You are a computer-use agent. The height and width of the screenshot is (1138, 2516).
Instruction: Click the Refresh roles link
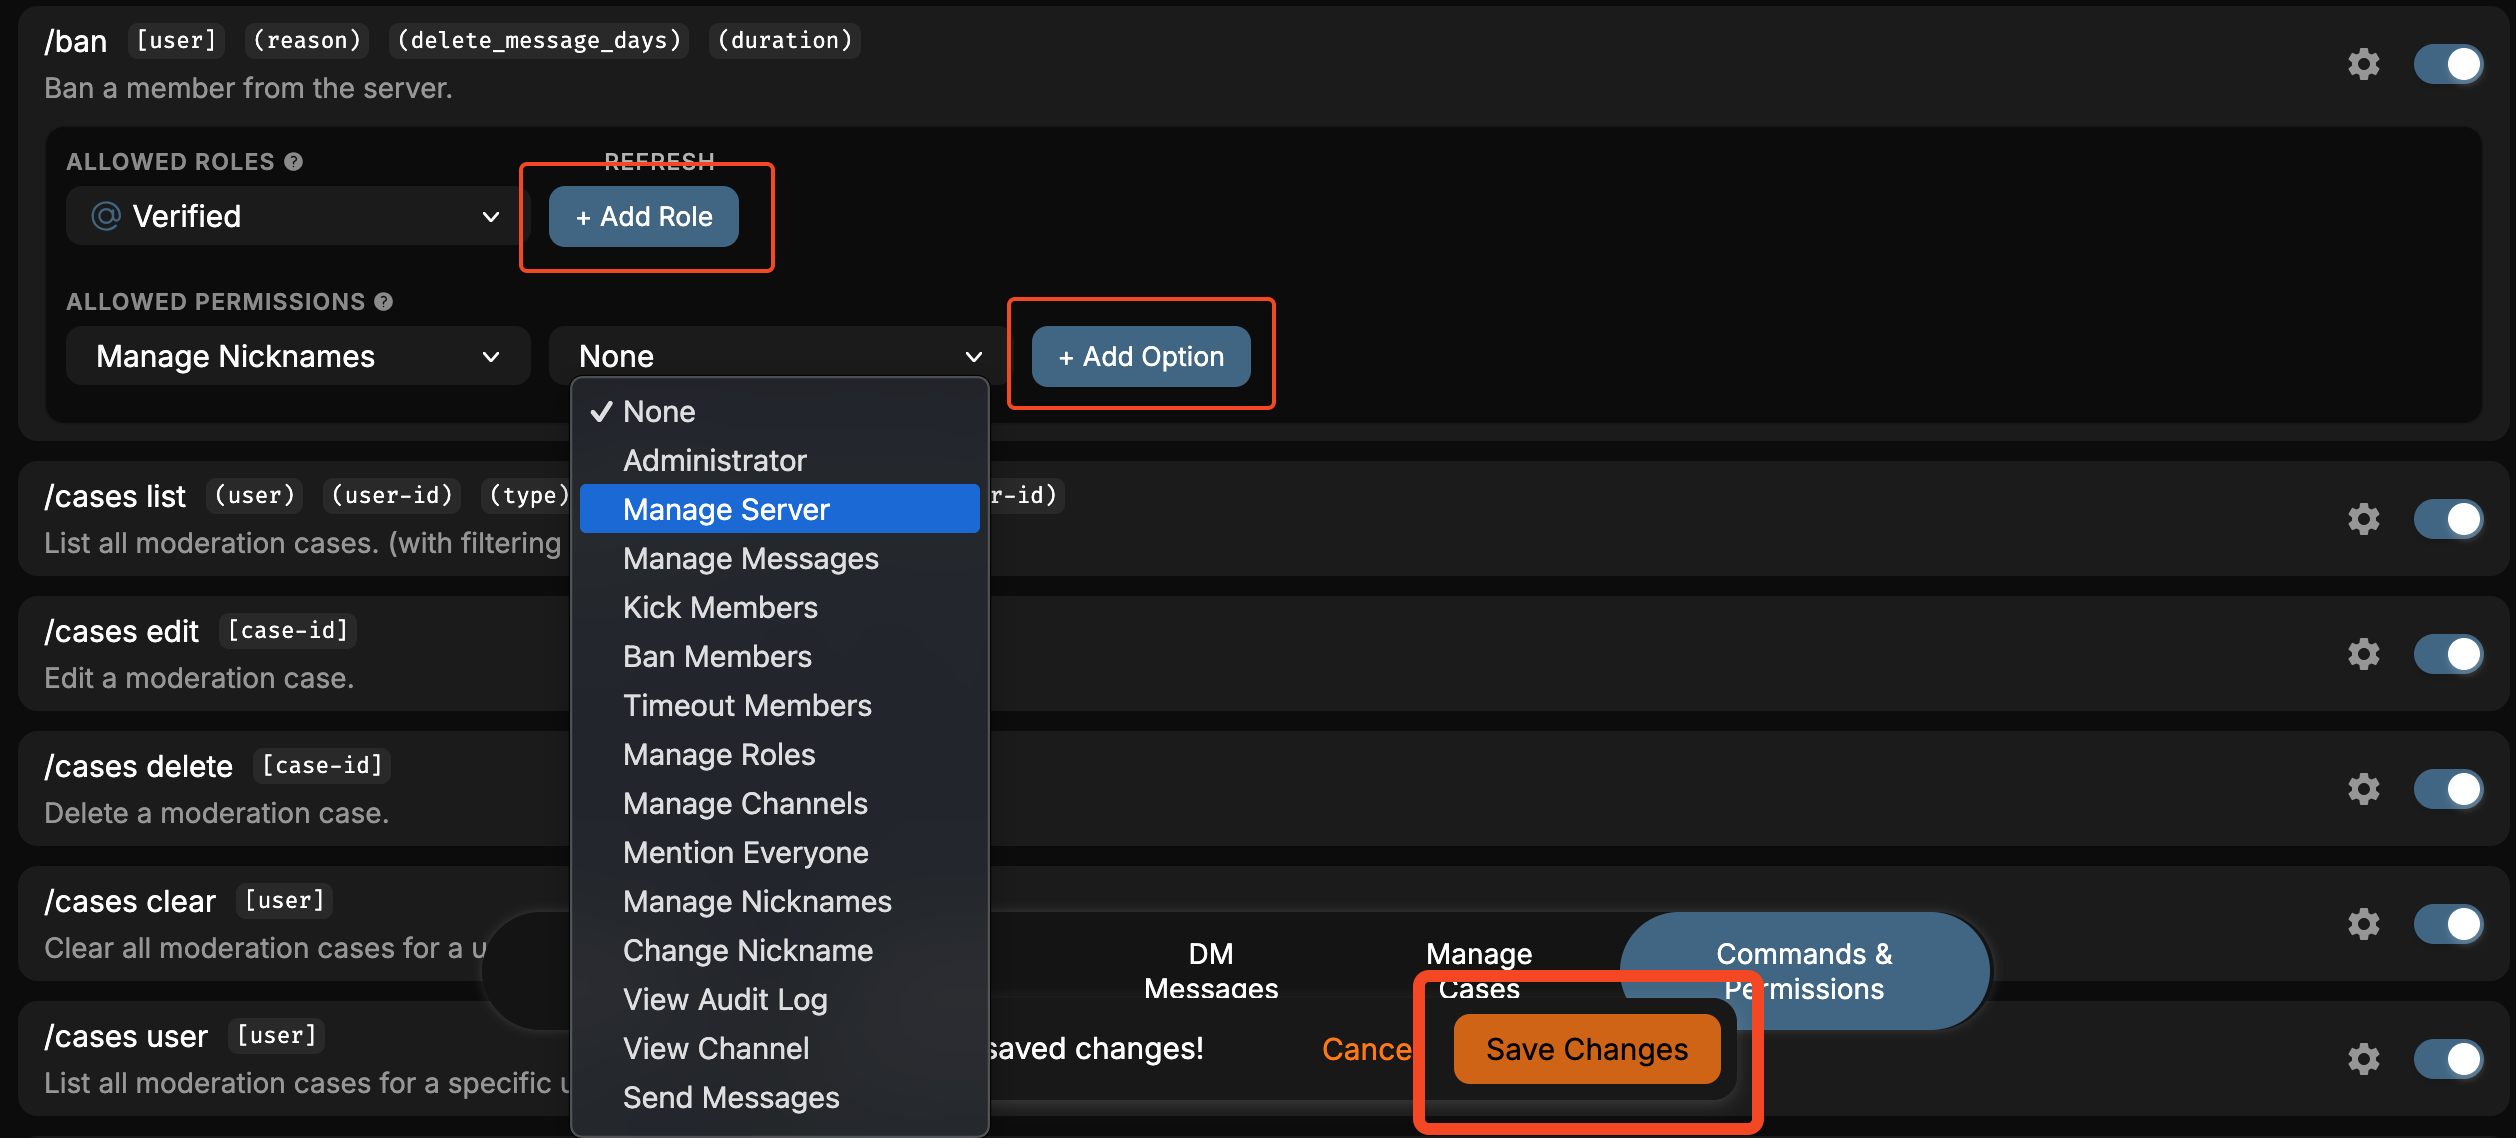click(659, 161)
